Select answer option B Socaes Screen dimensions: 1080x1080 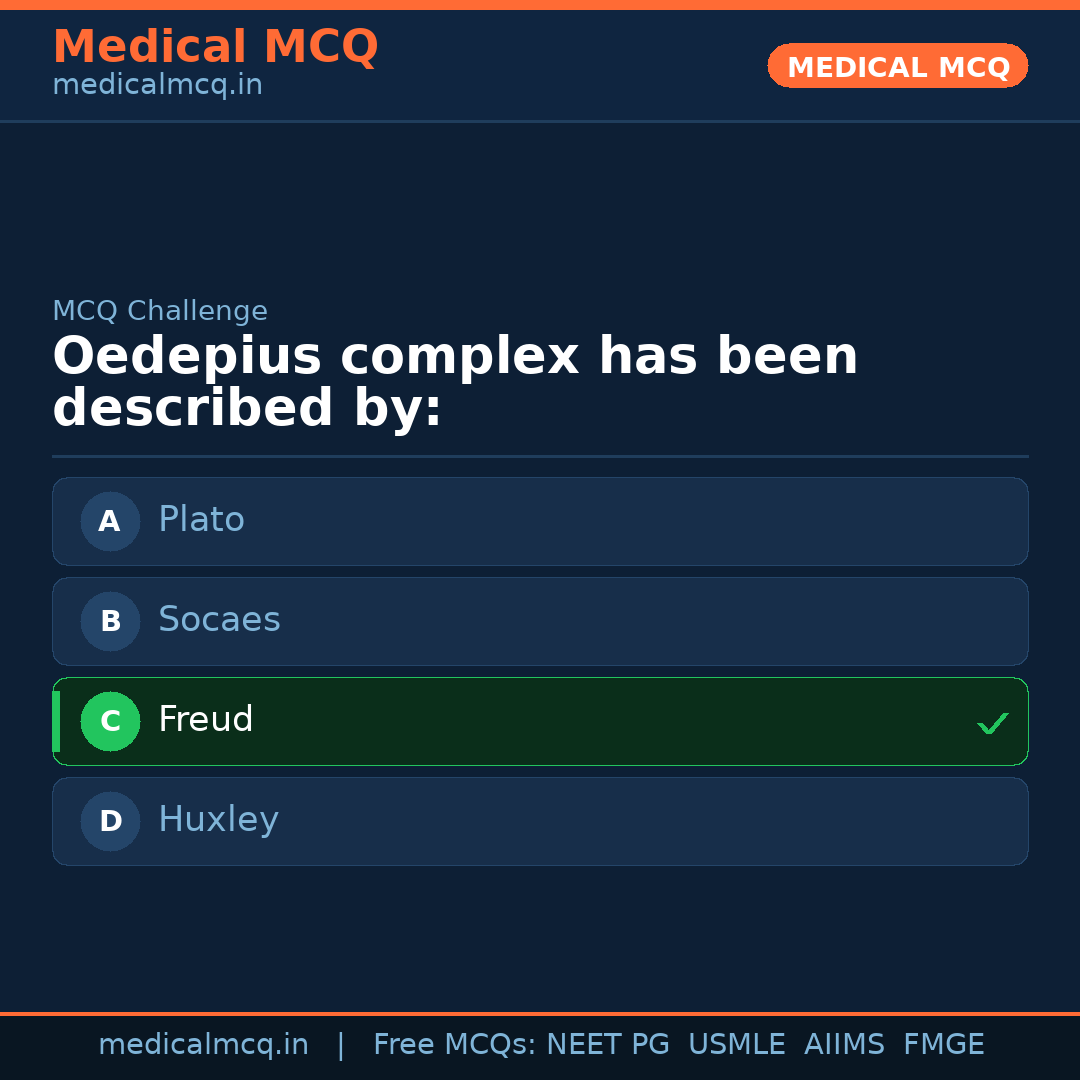click(x=540, y=621)
